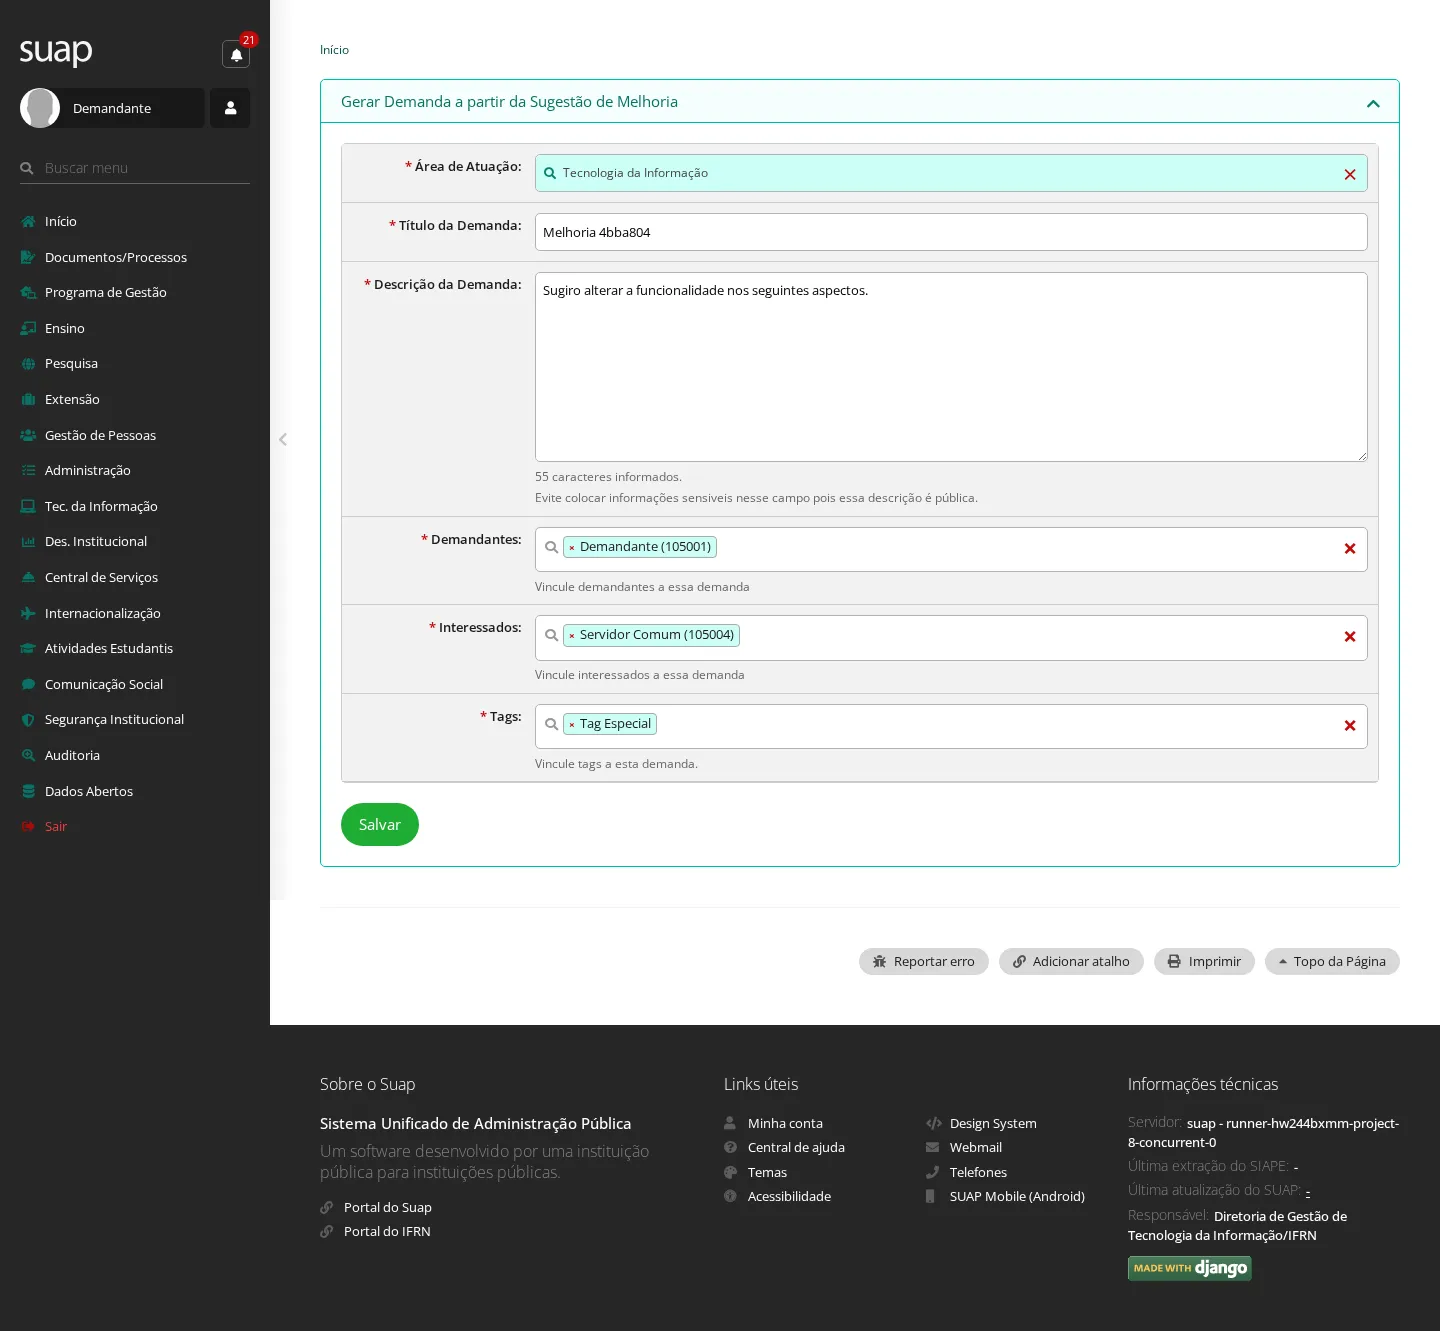The height and width of the screenshot is (1331, 1440).
Task: Open the Interessados selection field
Action: [951, 638]
